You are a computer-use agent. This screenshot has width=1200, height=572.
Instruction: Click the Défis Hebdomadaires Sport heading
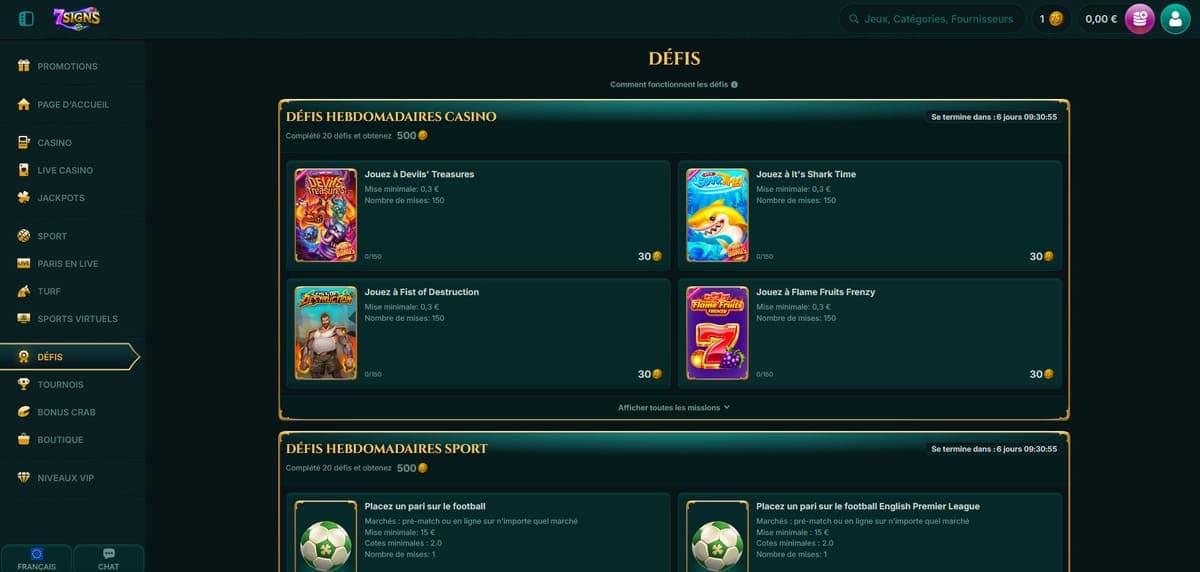[387, 449]
